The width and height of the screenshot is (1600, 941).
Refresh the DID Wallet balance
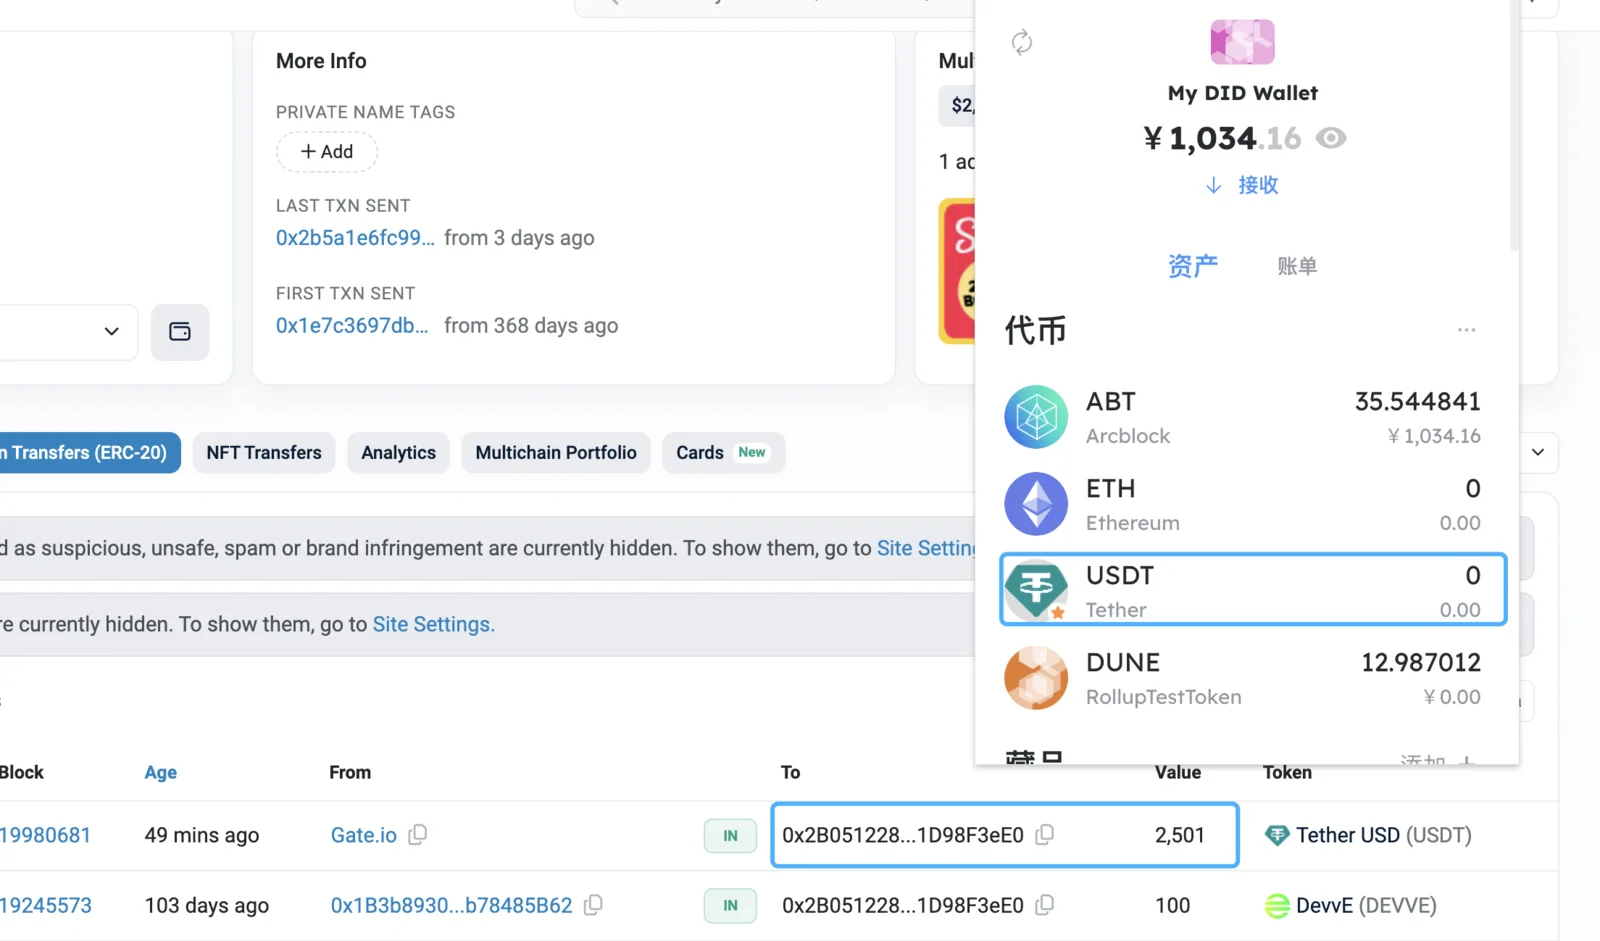[x=1021, y=42]
